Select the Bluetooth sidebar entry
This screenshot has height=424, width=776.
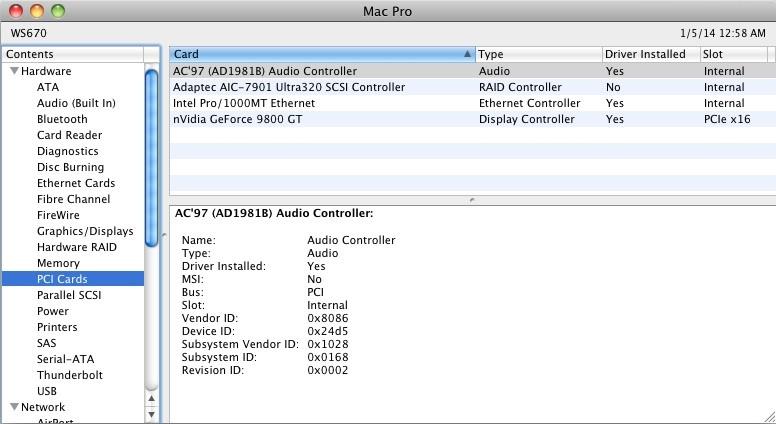(x=62, y=119)
